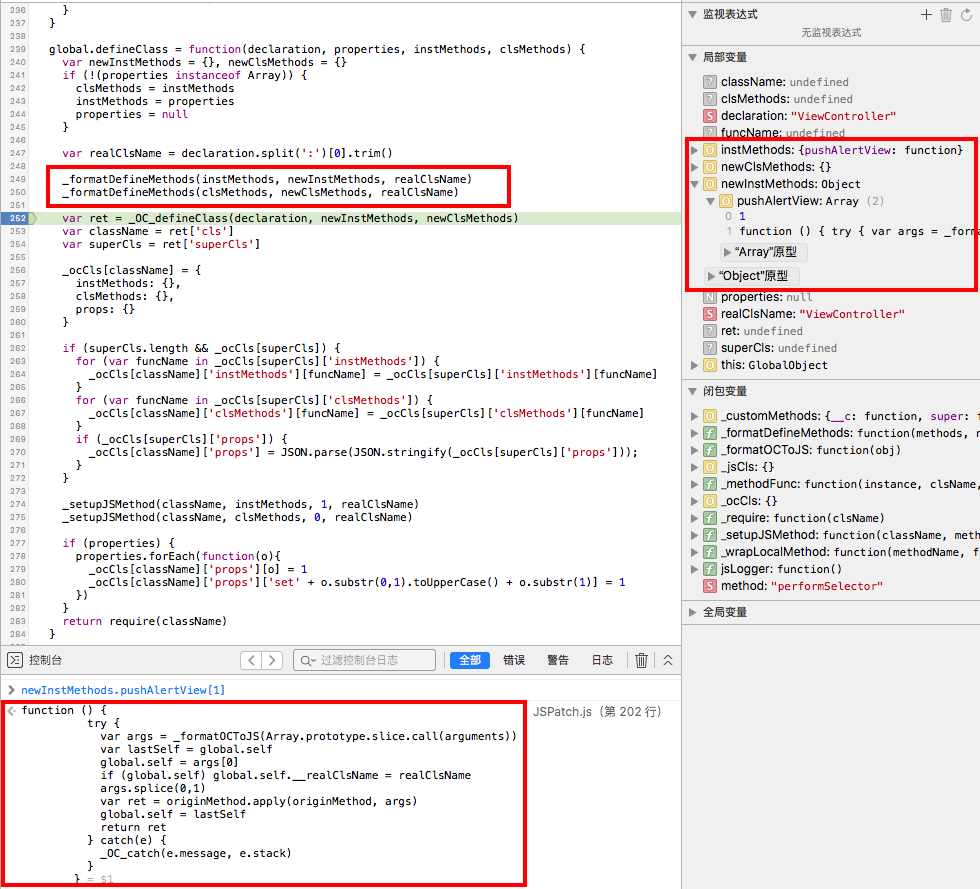This screenshot has height=889, width=980.
Task: Collapse the newInstMethods object
Action: (x=694, y=184)
